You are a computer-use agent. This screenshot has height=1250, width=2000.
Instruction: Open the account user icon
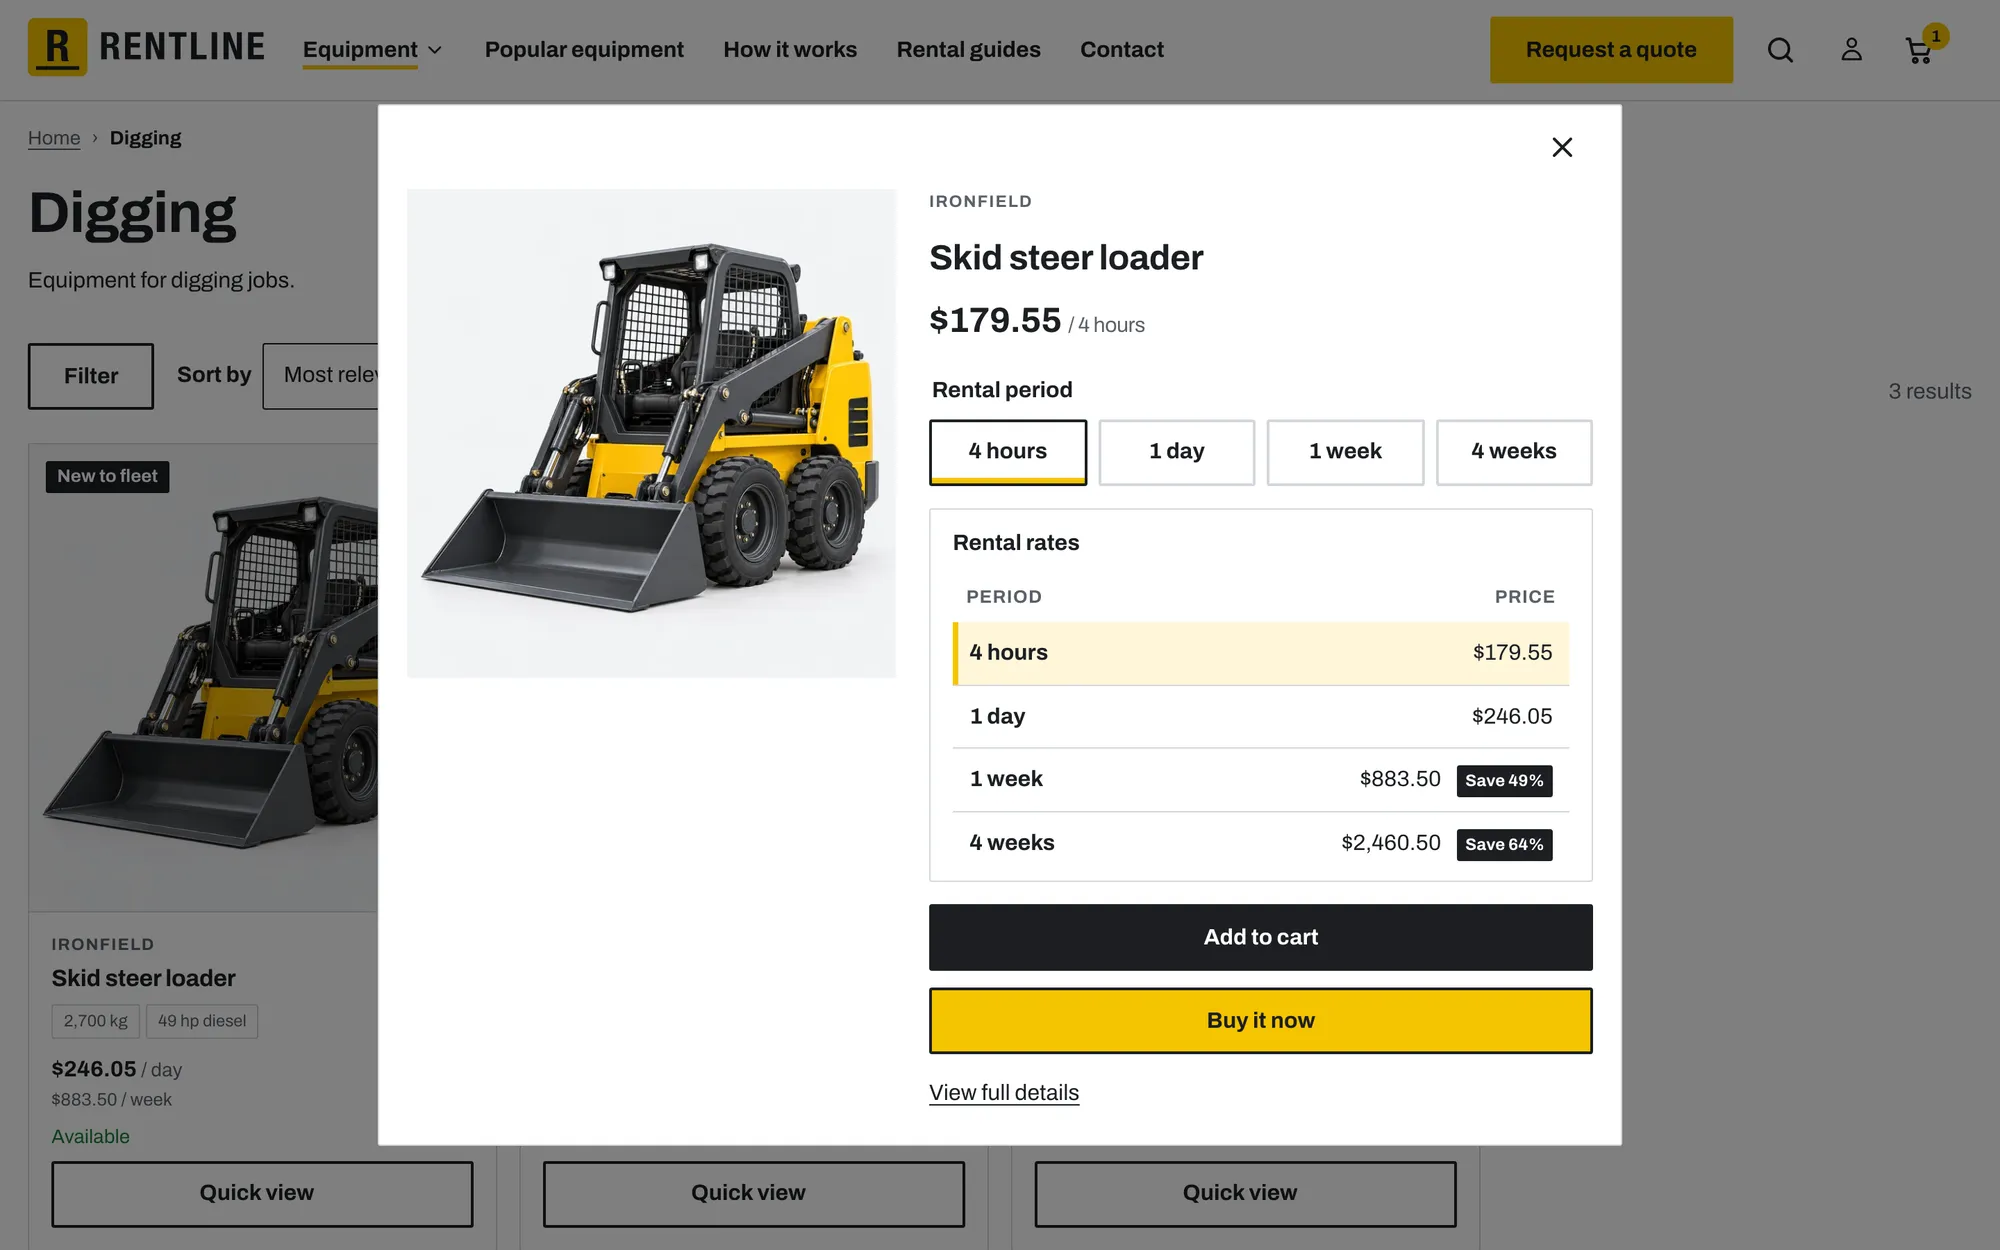pos(1851,50)
